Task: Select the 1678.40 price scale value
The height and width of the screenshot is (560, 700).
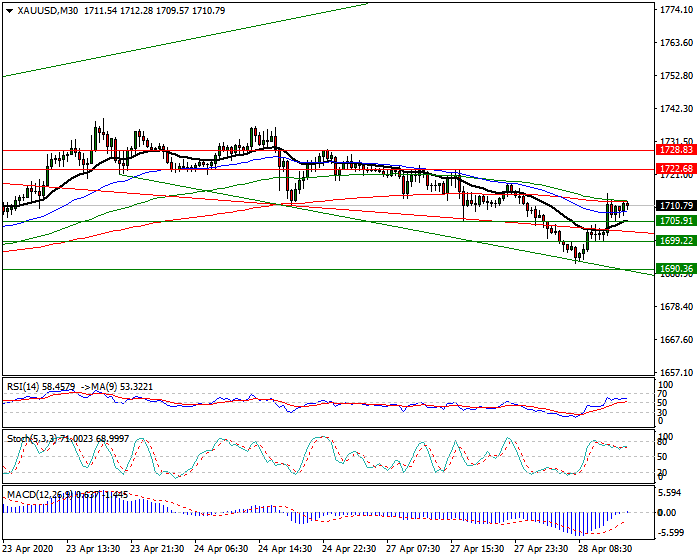Action: click(677, 307)
